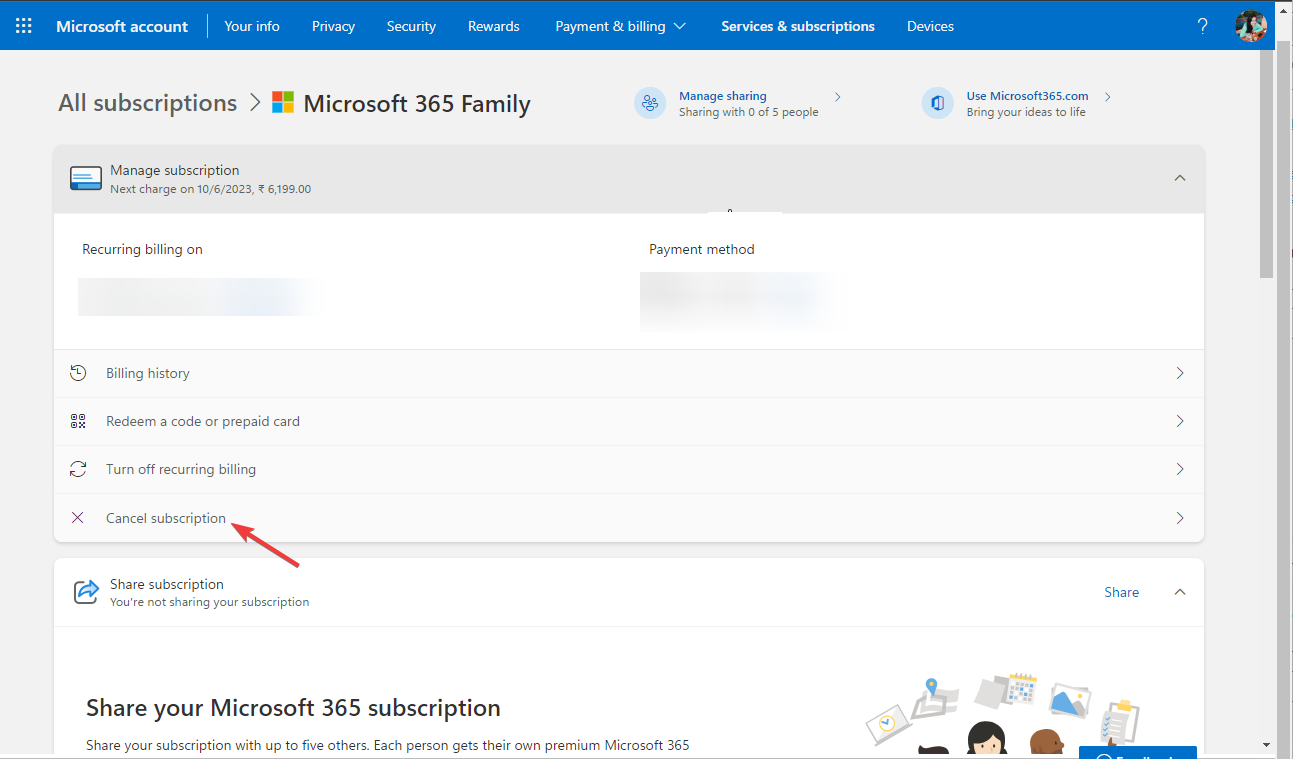Click the Recurring billing on label
Image resolution: width=1293 pixels, height=759 pixels.
pos(142,249)
